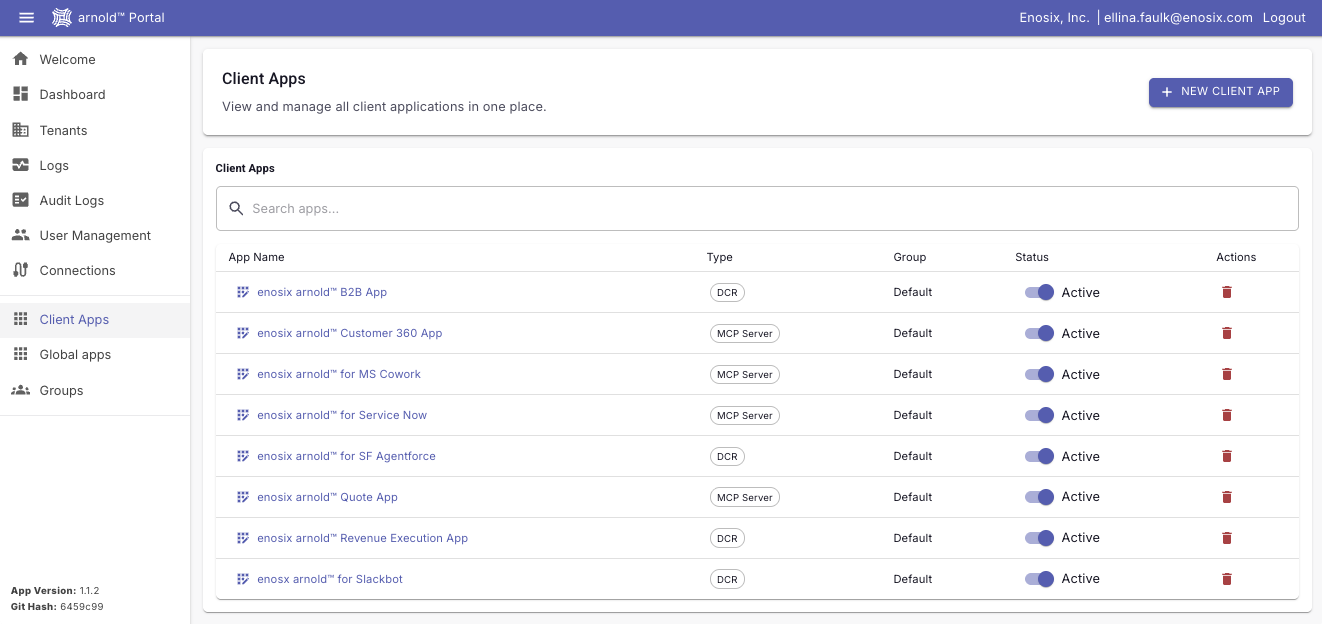Disable the Revenue Execution App switch
The width and height of the screenshot is (1322, 624).
(1040, 538)
